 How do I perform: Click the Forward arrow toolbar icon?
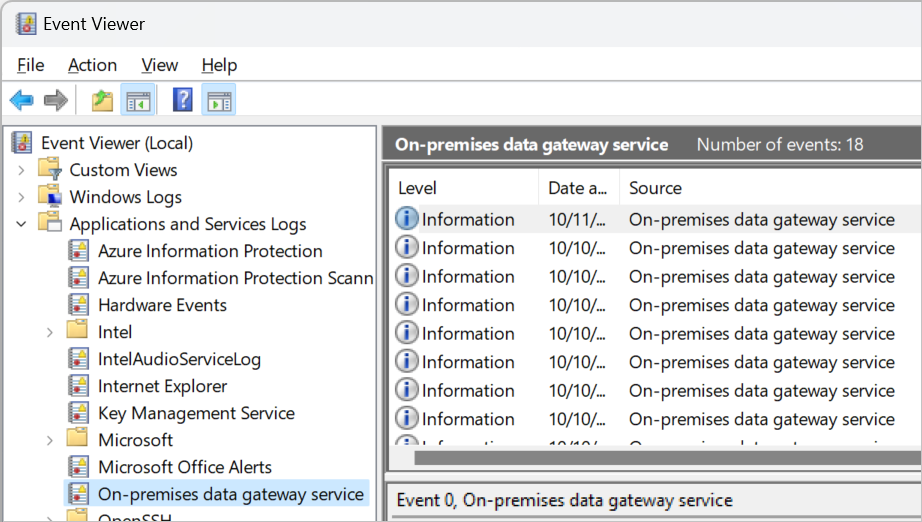click(x=56, y=100)
